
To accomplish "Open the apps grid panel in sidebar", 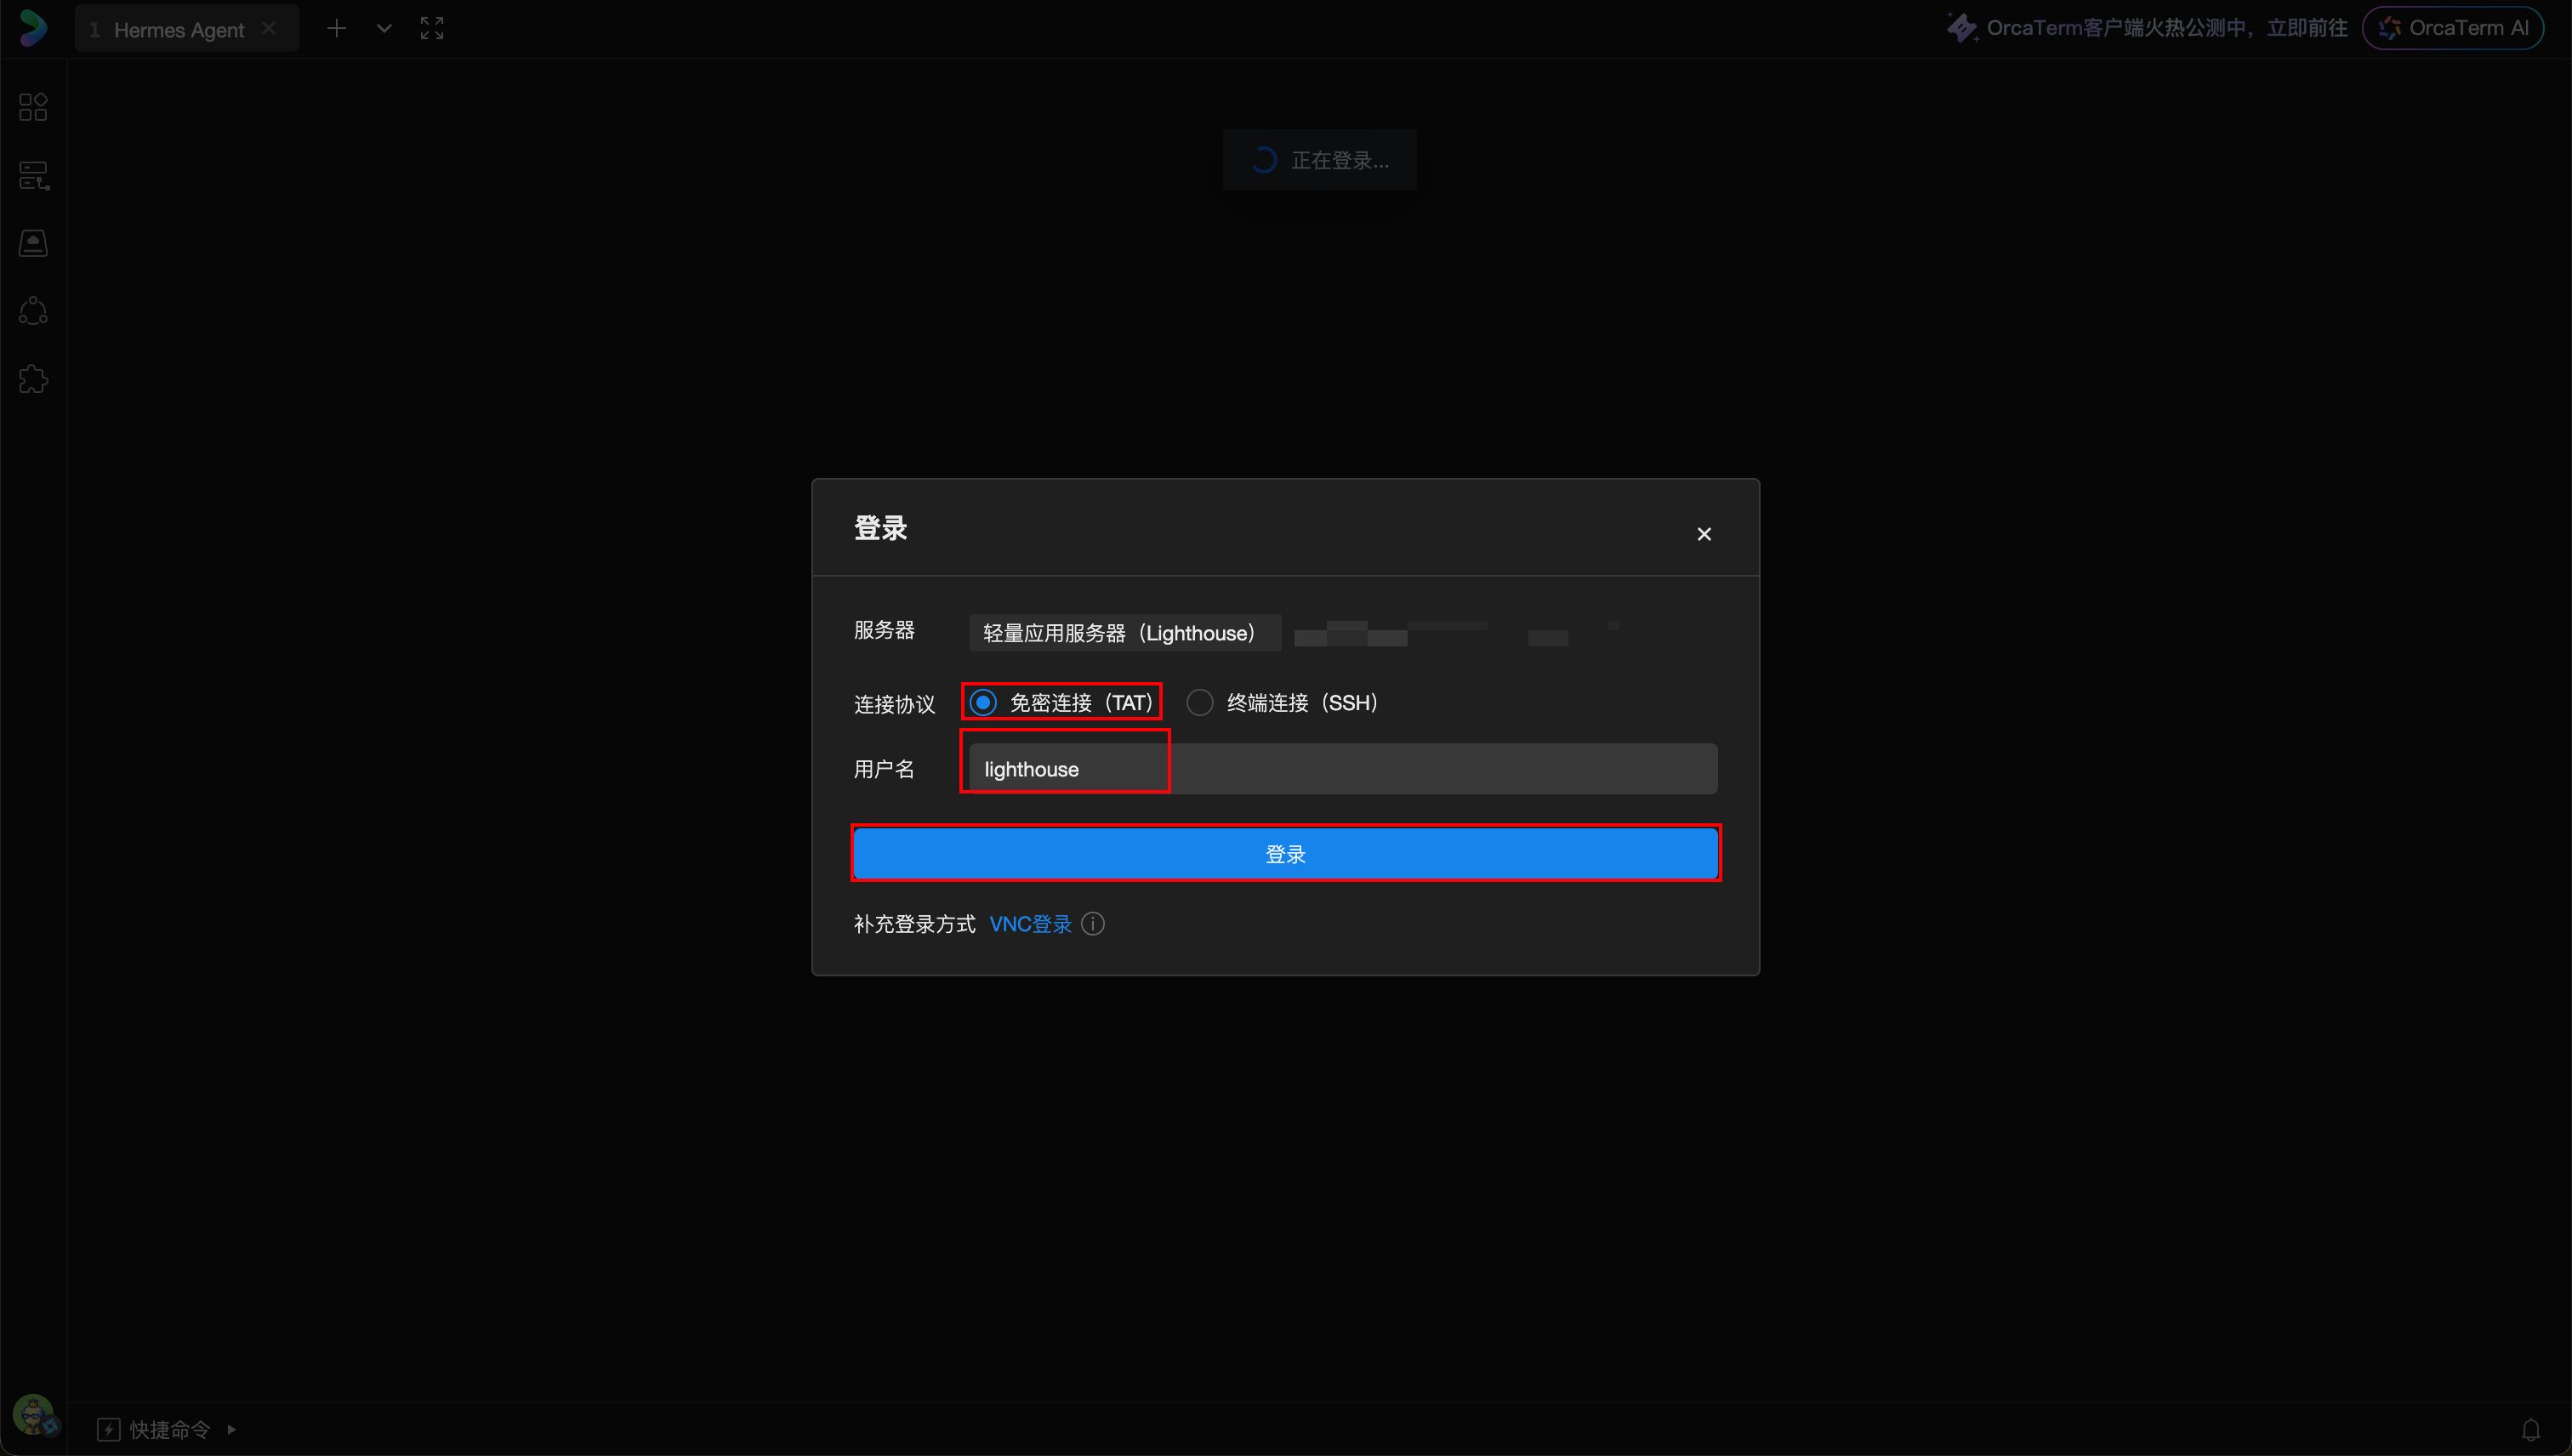I will click(x=33, y=107).
